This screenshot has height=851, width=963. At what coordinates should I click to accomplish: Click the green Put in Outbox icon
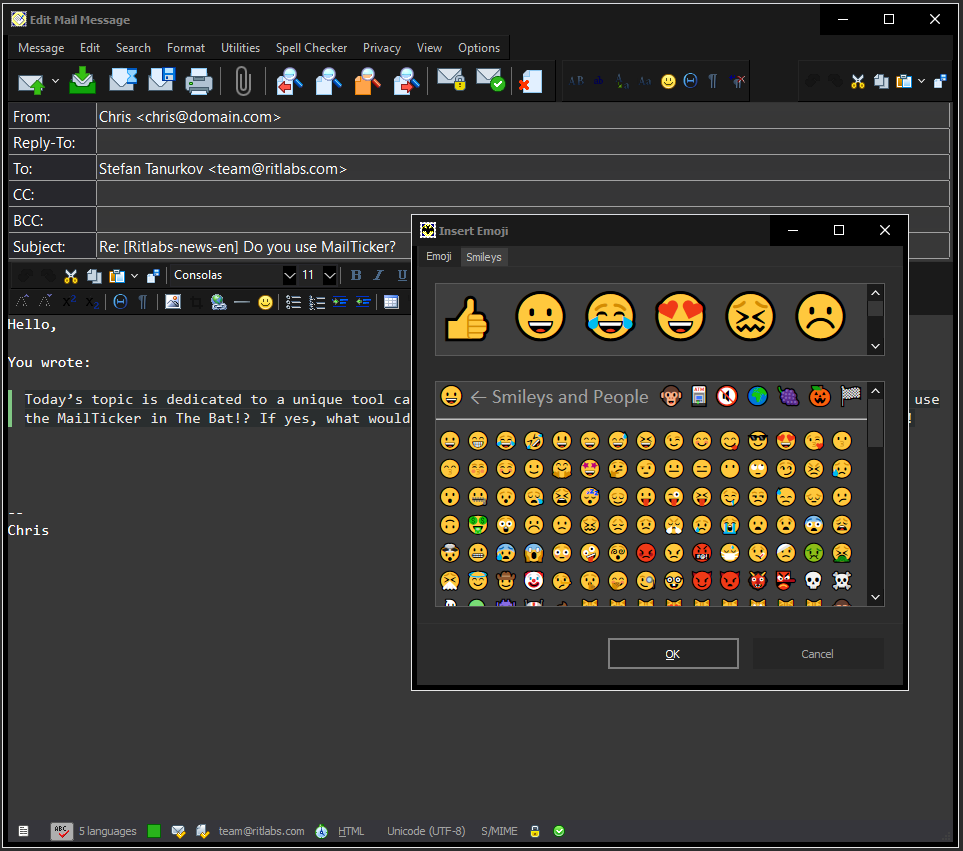82,80
